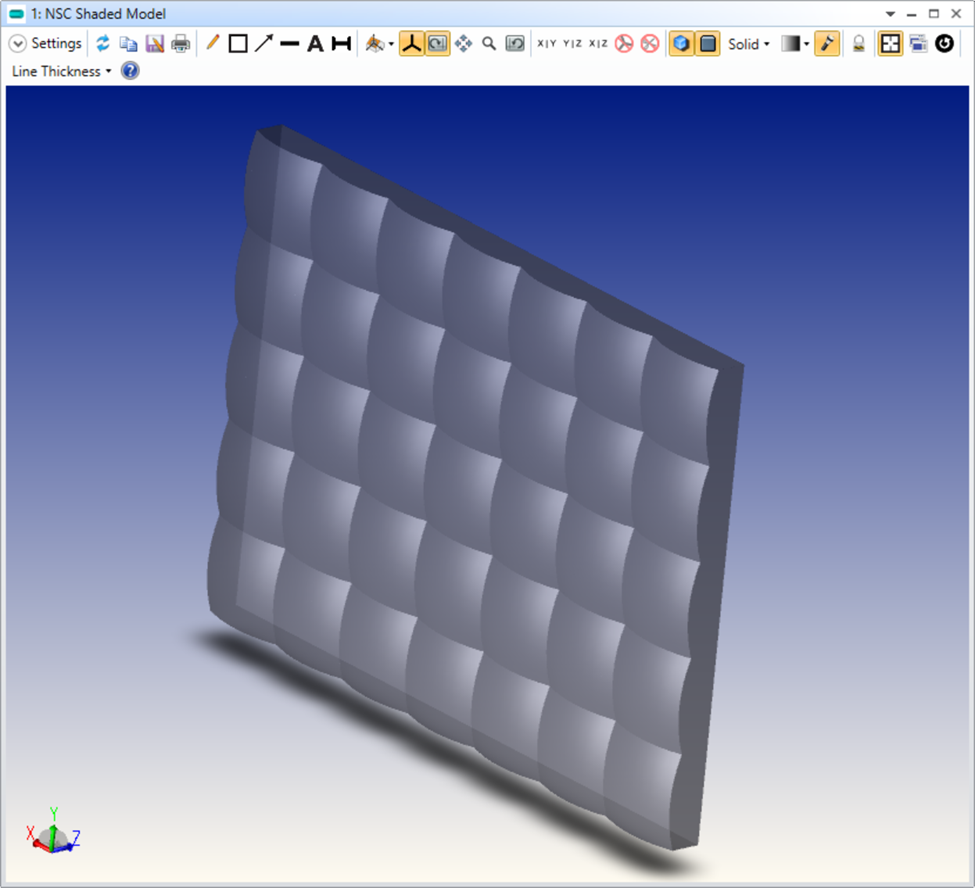The height and width of the screenshot is (888, 975).
Task: Open the background gradient color selector
Action: pyautogui.click(x=789, y=43)
